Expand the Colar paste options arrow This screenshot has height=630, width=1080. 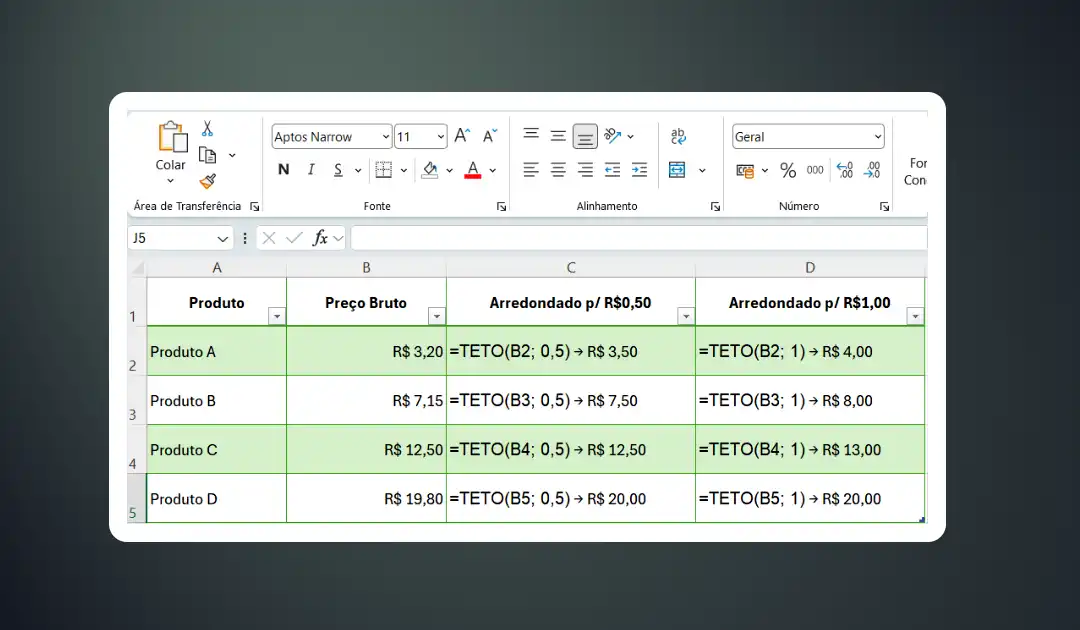tap(170, 181)
